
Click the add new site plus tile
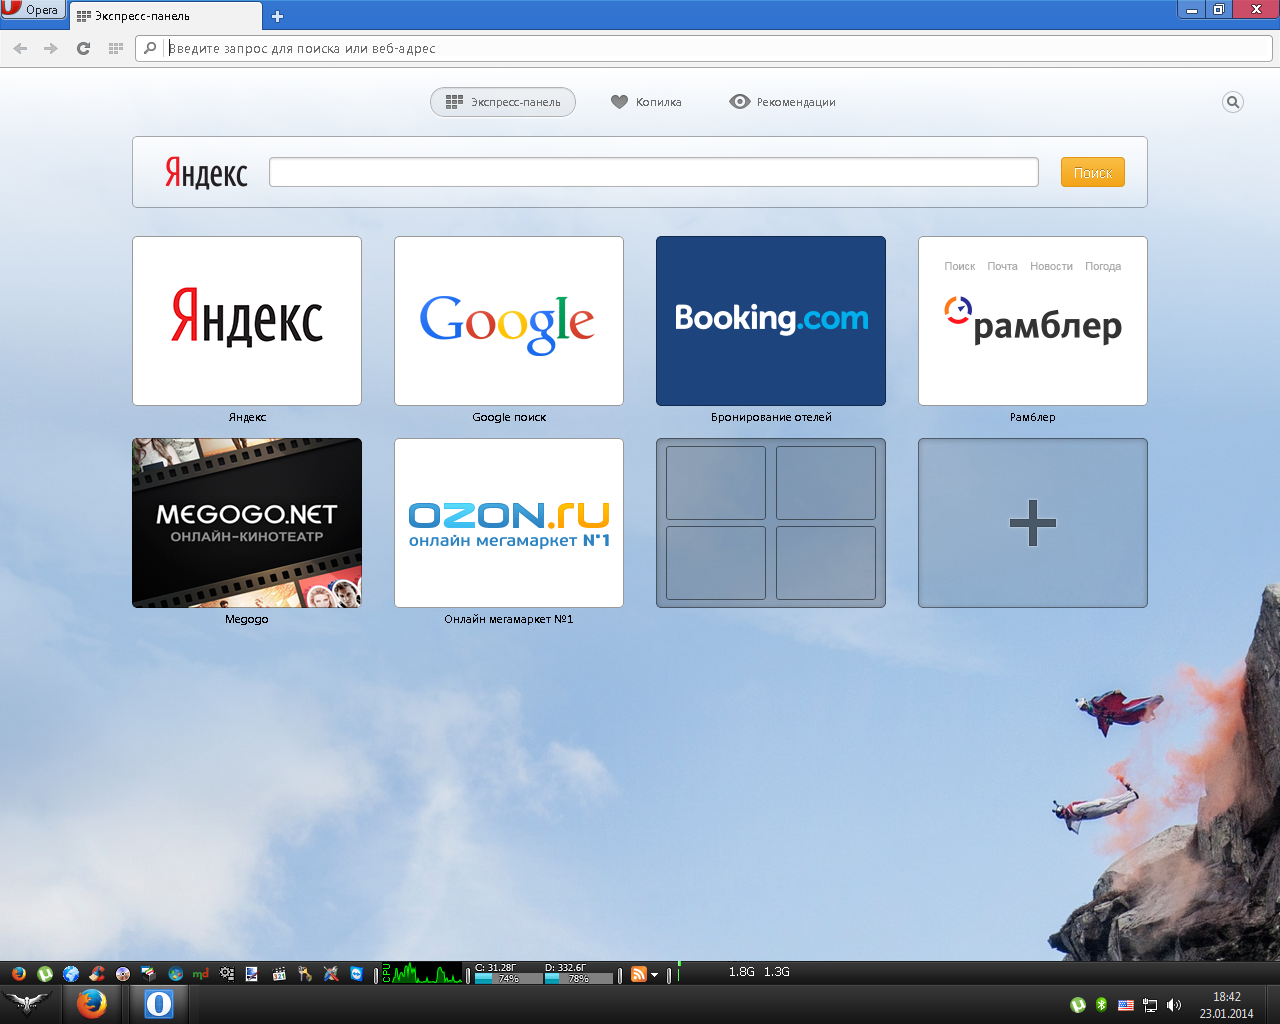click(1032, 523)
